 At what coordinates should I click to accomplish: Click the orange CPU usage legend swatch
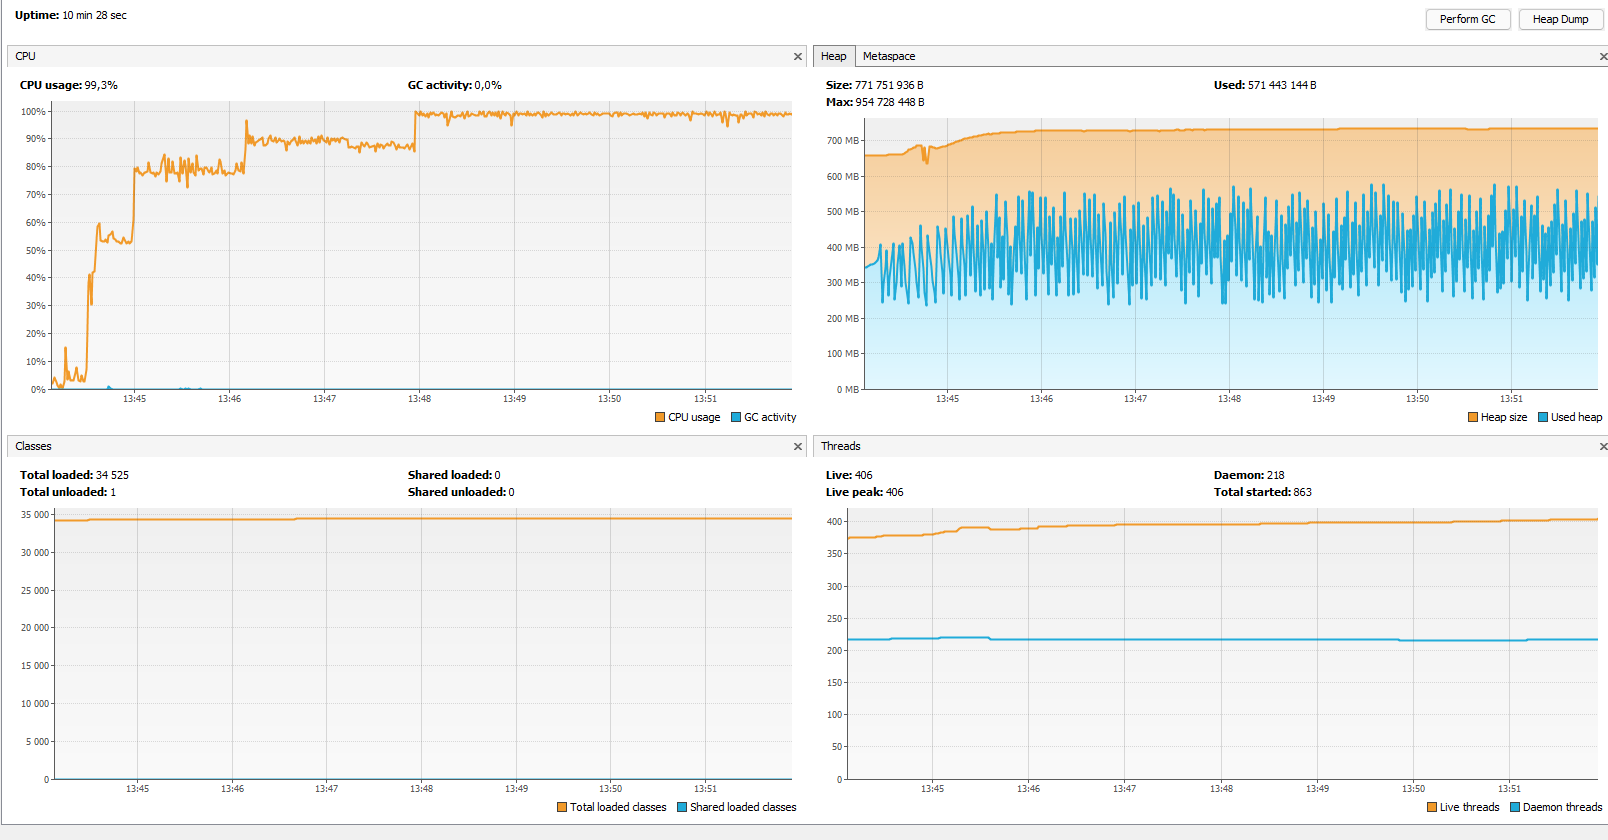coord(660,417)
